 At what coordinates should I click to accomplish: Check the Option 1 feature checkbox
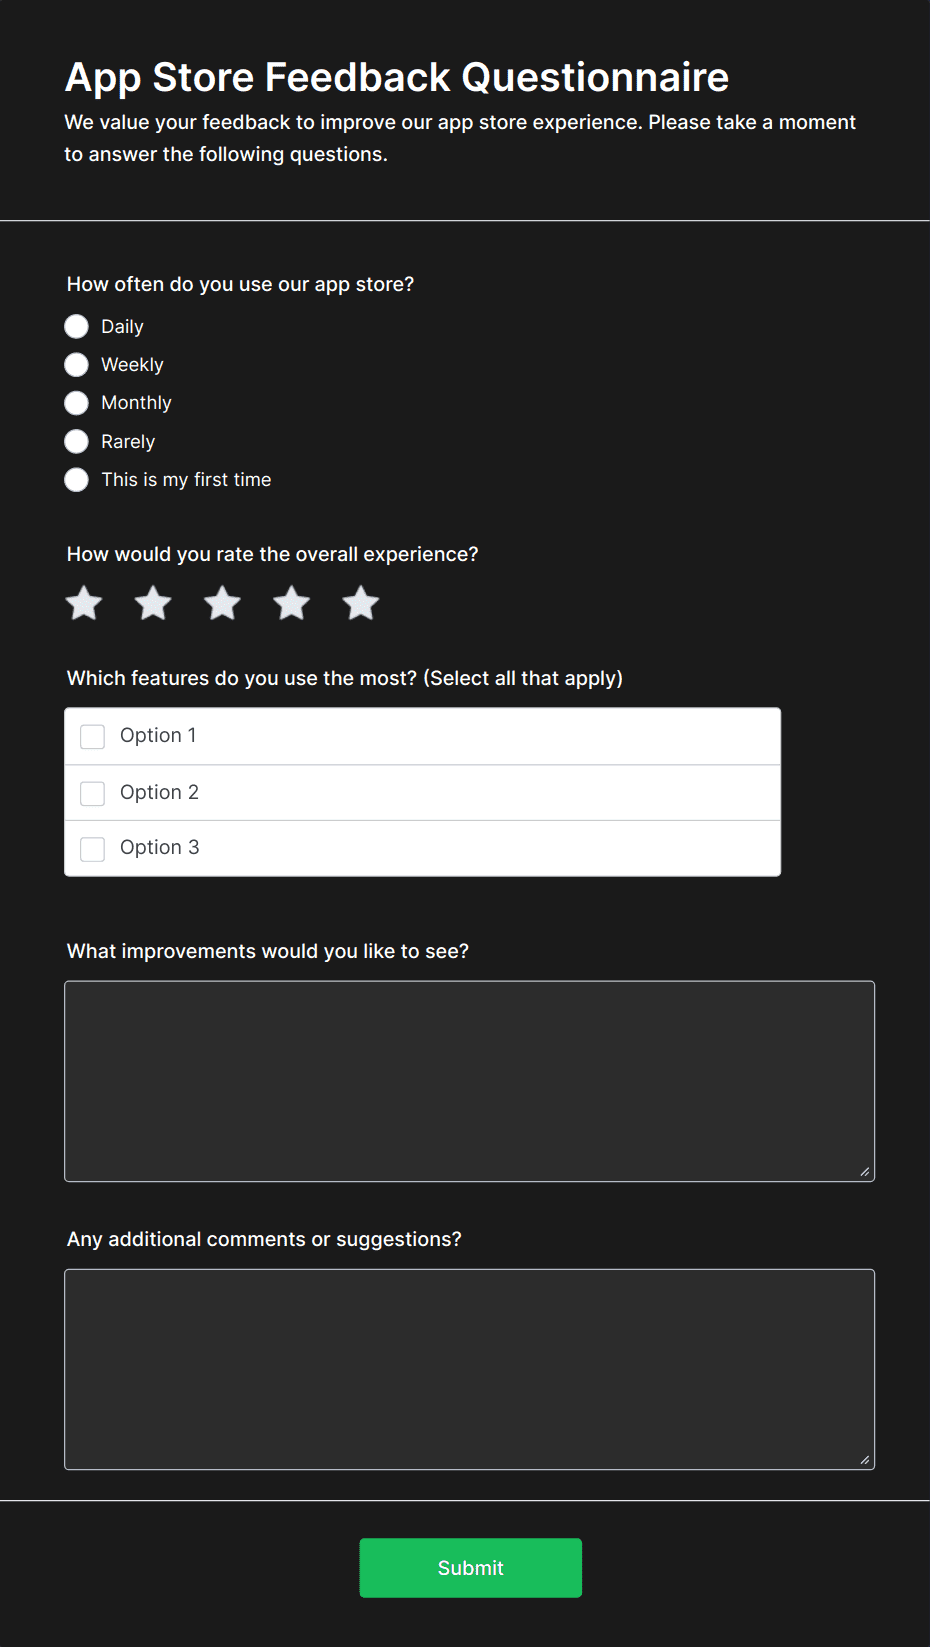point(92,735)
